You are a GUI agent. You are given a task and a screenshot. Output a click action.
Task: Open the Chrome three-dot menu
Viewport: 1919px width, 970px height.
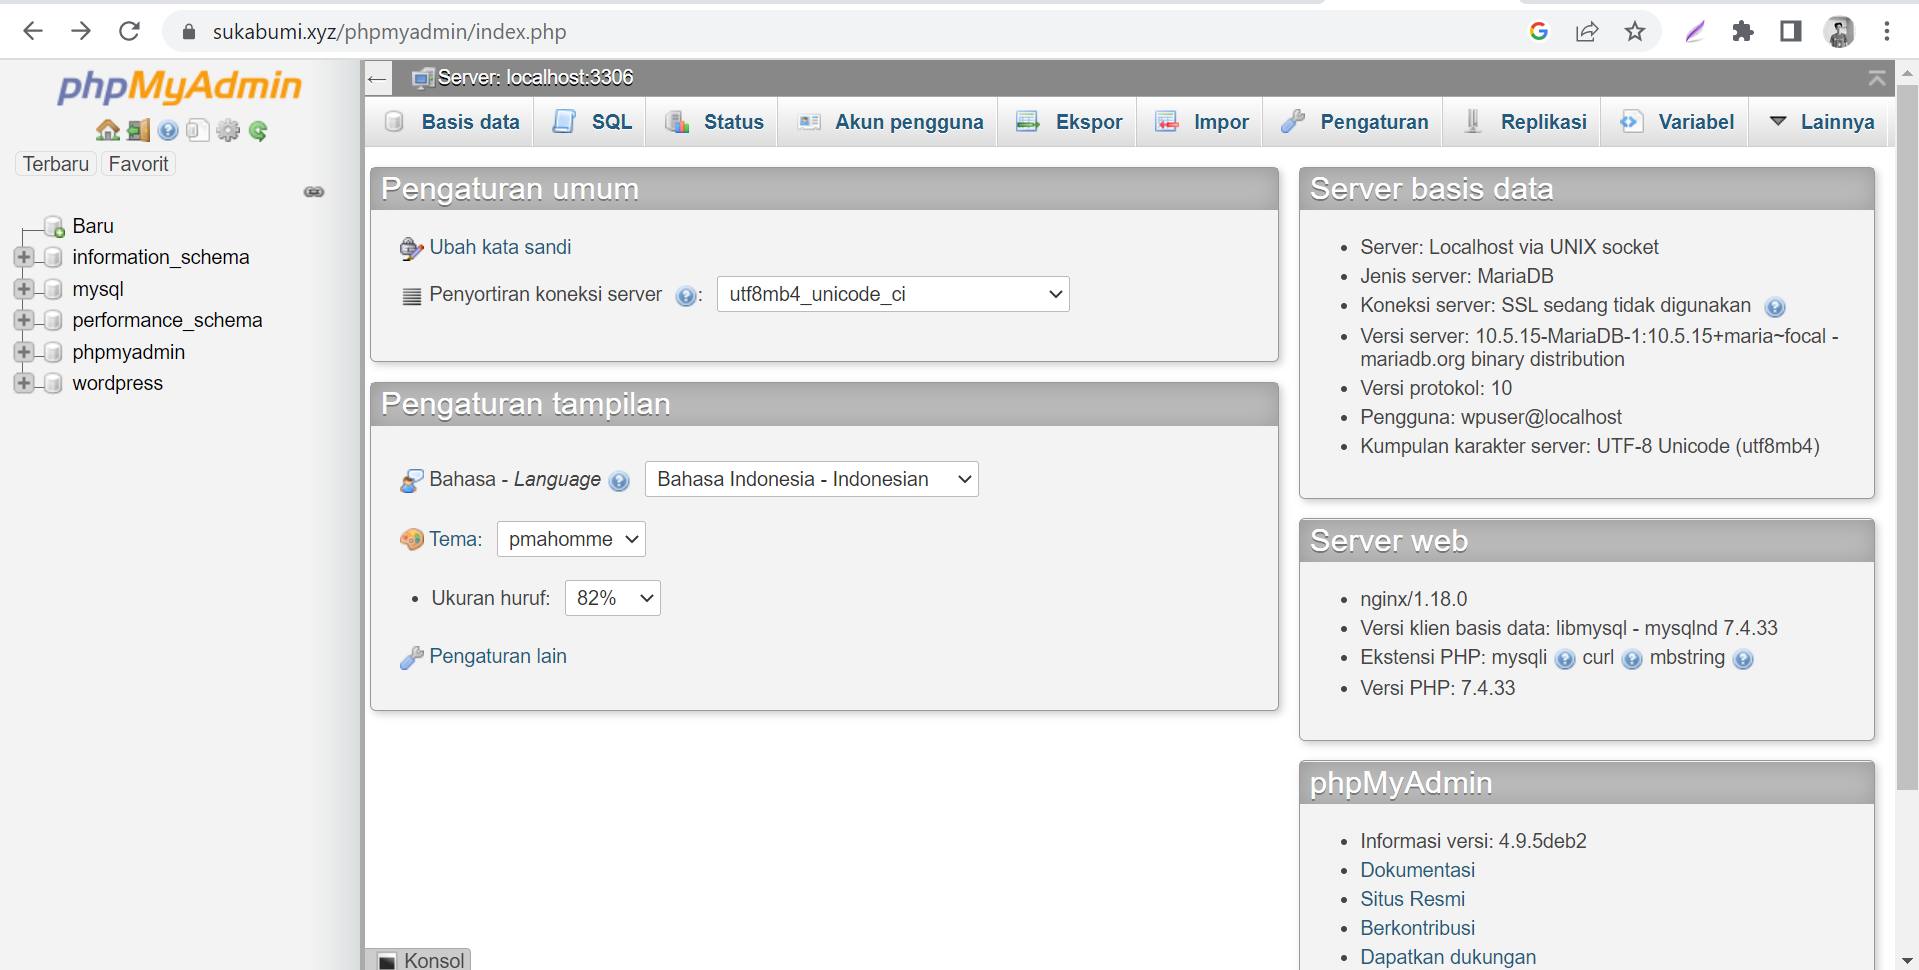1887,32
